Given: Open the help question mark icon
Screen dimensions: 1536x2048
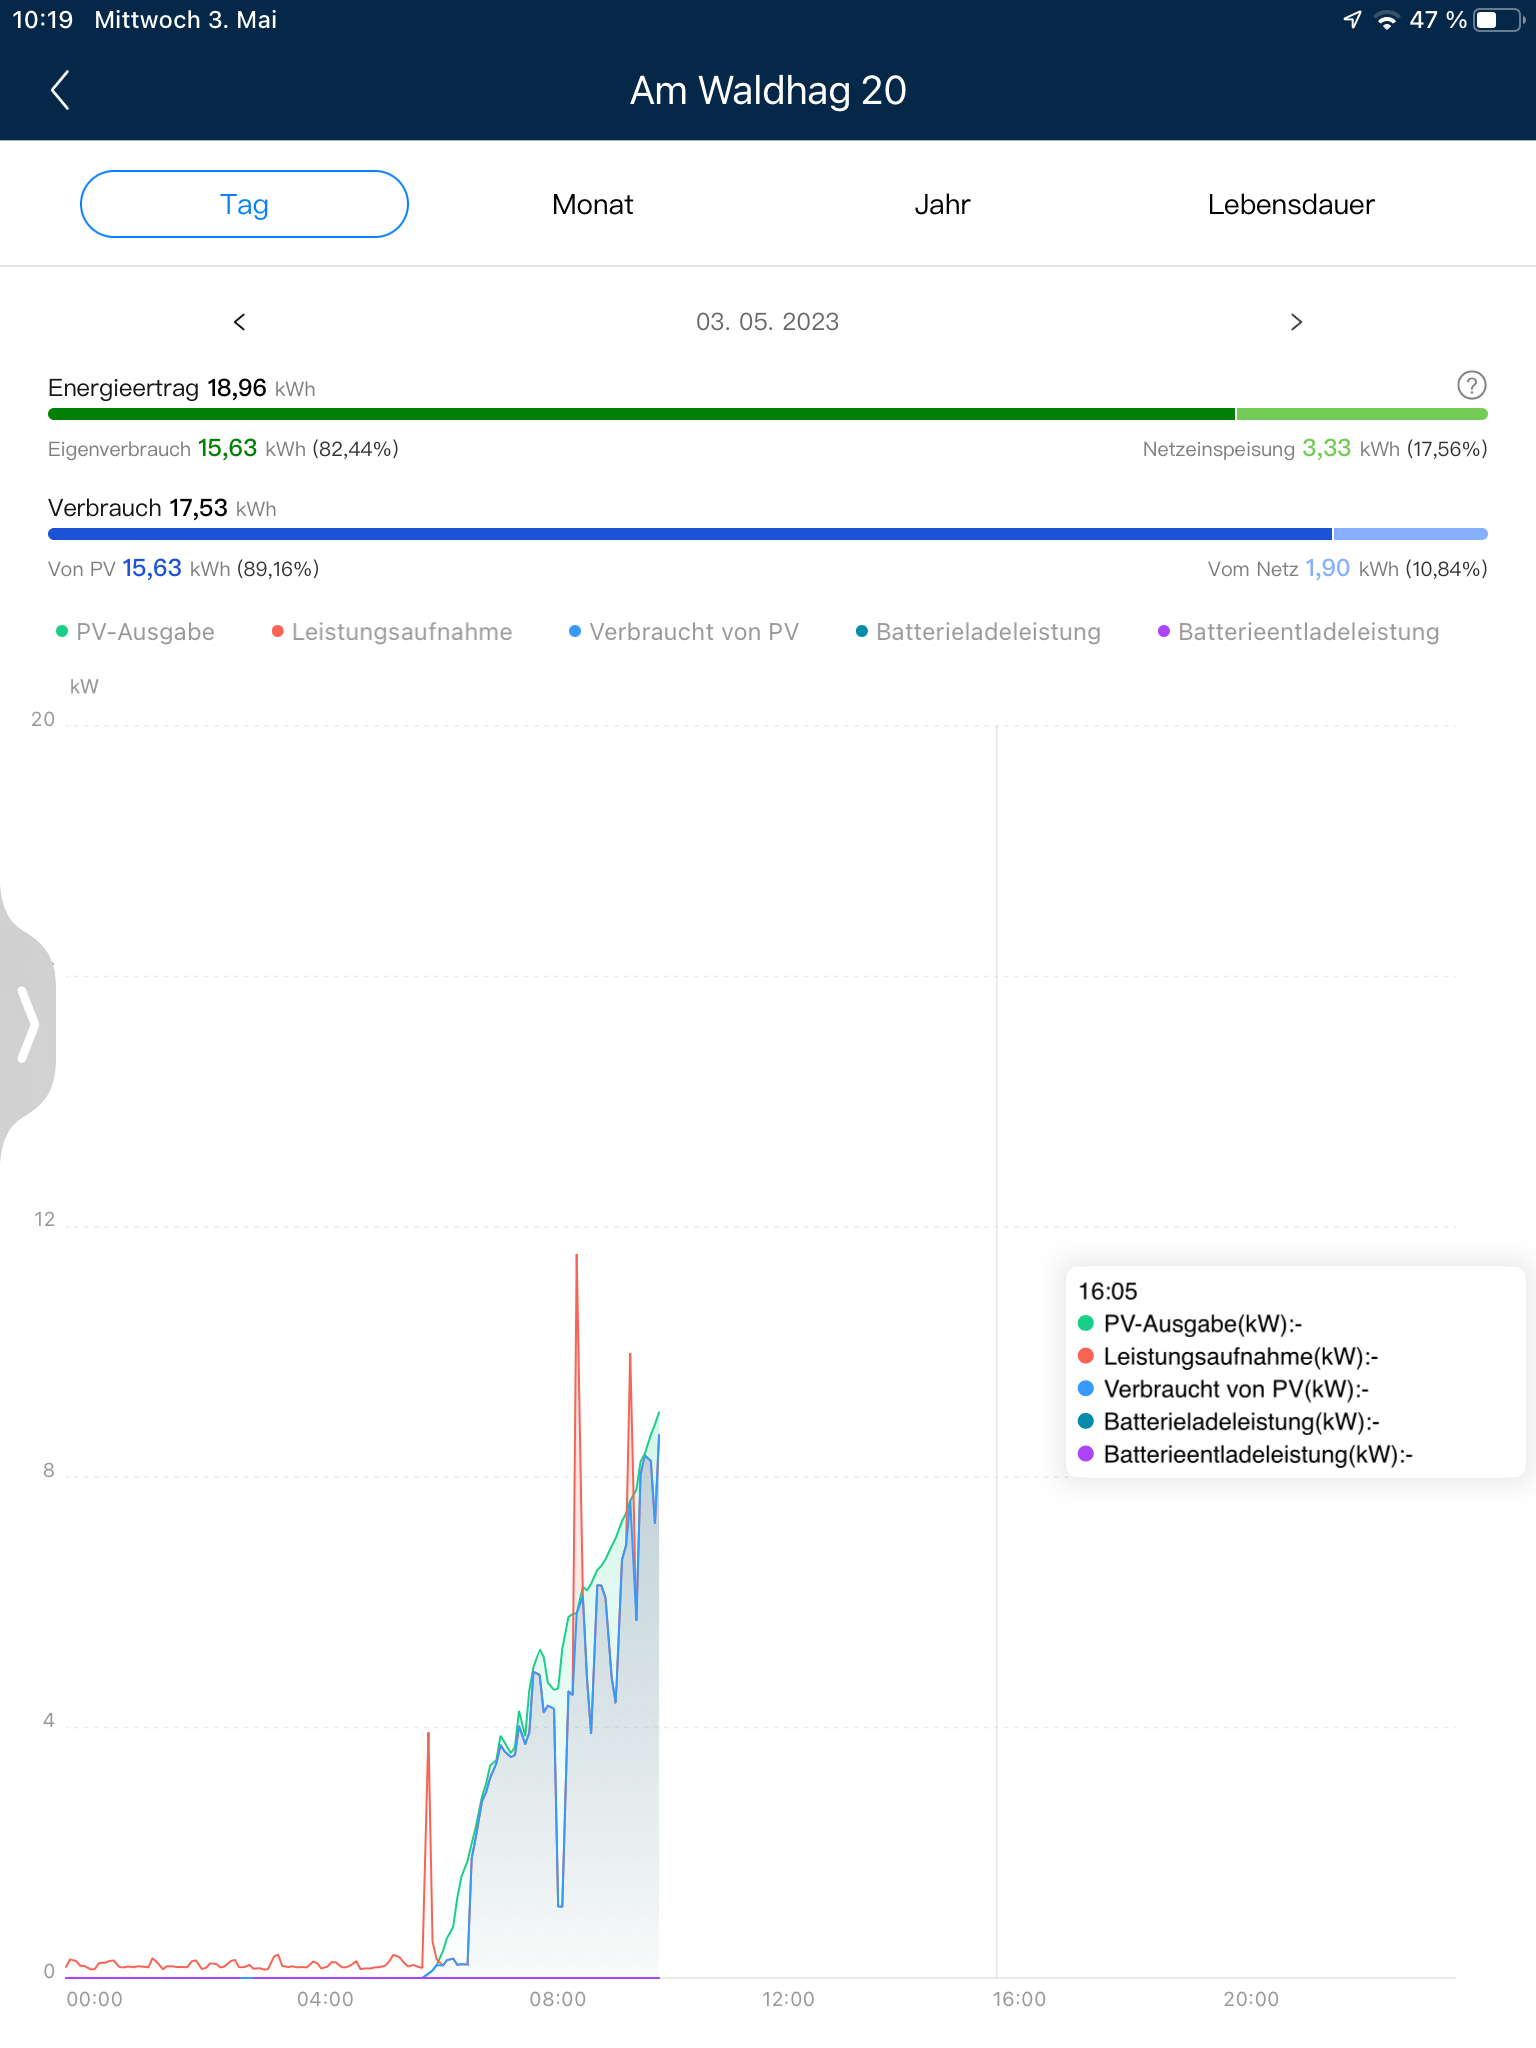Looking at the screenshot, I should 1471,385.
